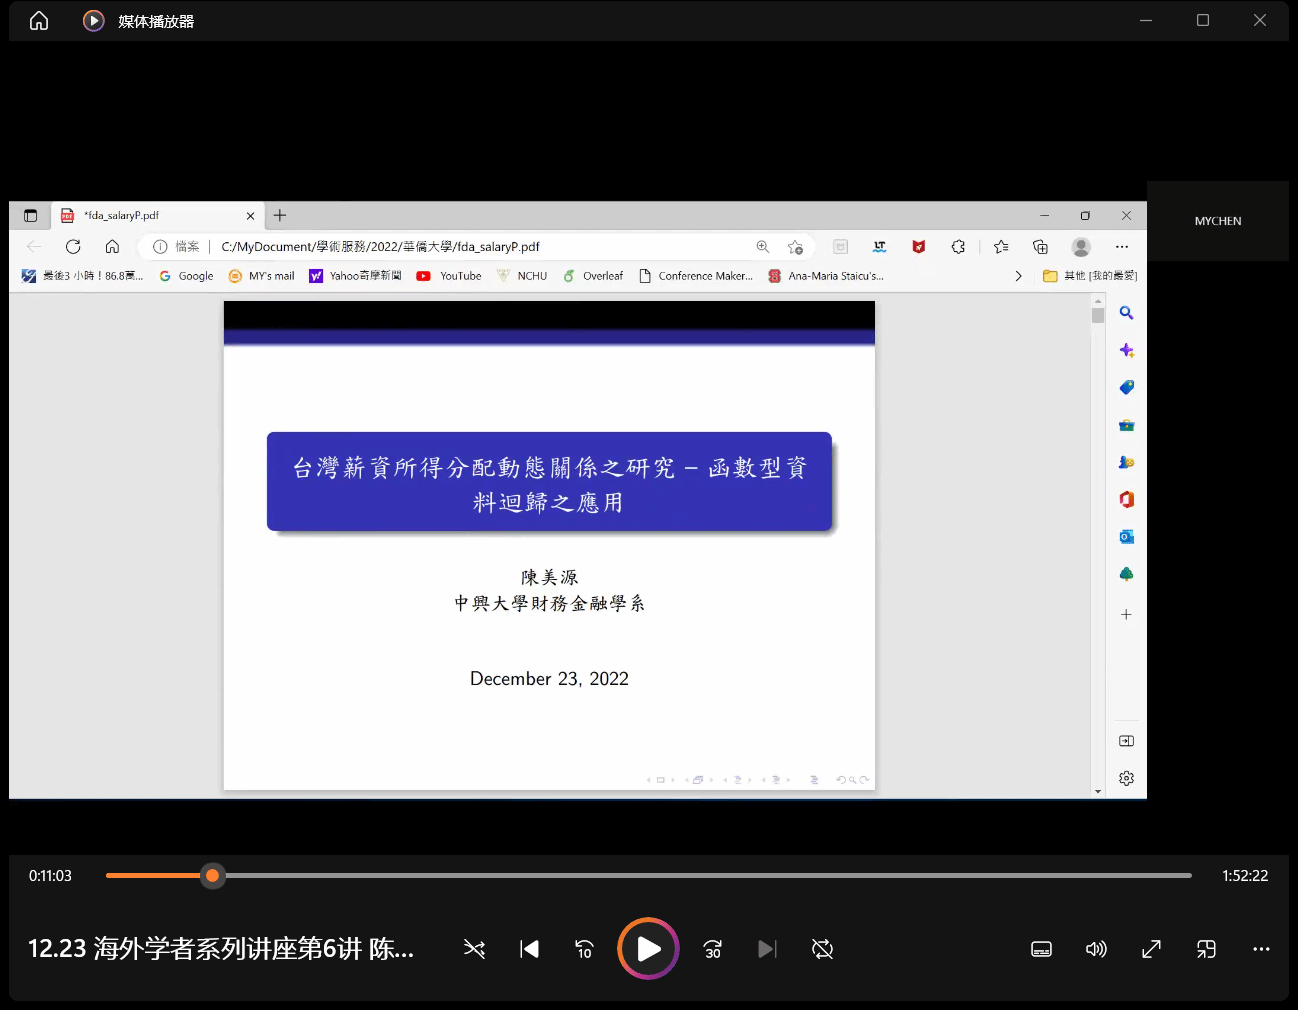The image size is (1298, 1010).
Task: Select the fda_salaryP.pdf browser tab
Action: pos(150,216)
